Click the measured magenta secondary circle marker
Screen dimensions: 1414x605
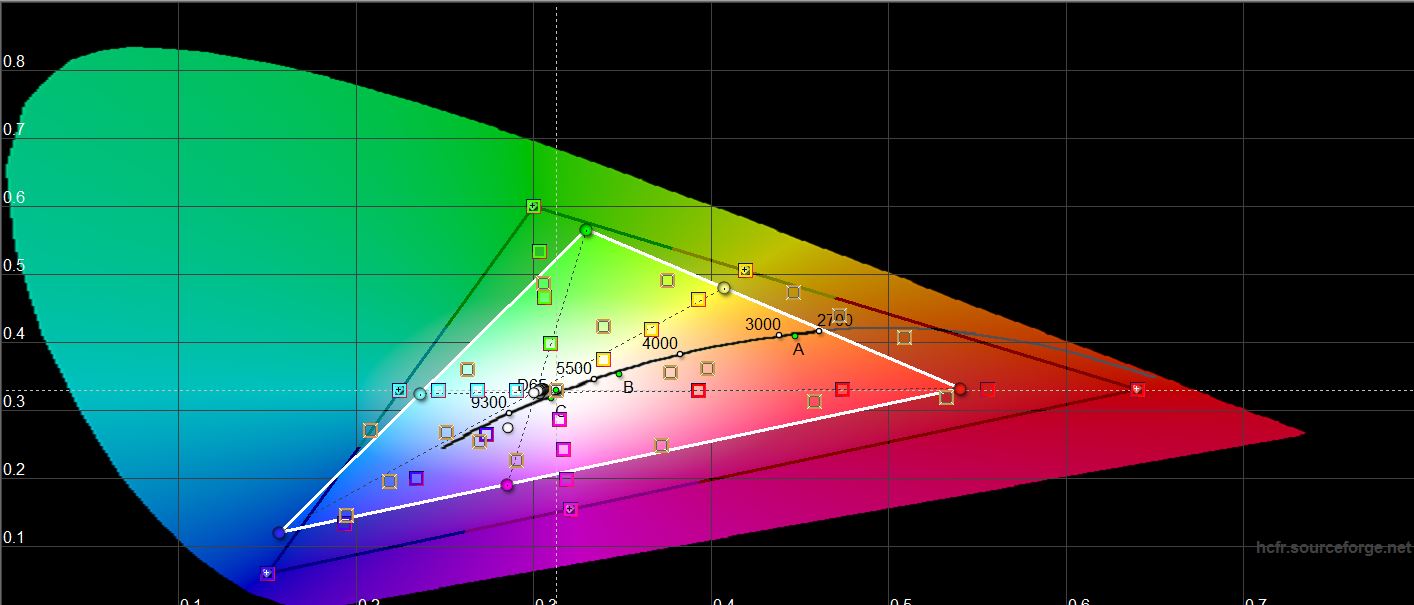(507, 485)
